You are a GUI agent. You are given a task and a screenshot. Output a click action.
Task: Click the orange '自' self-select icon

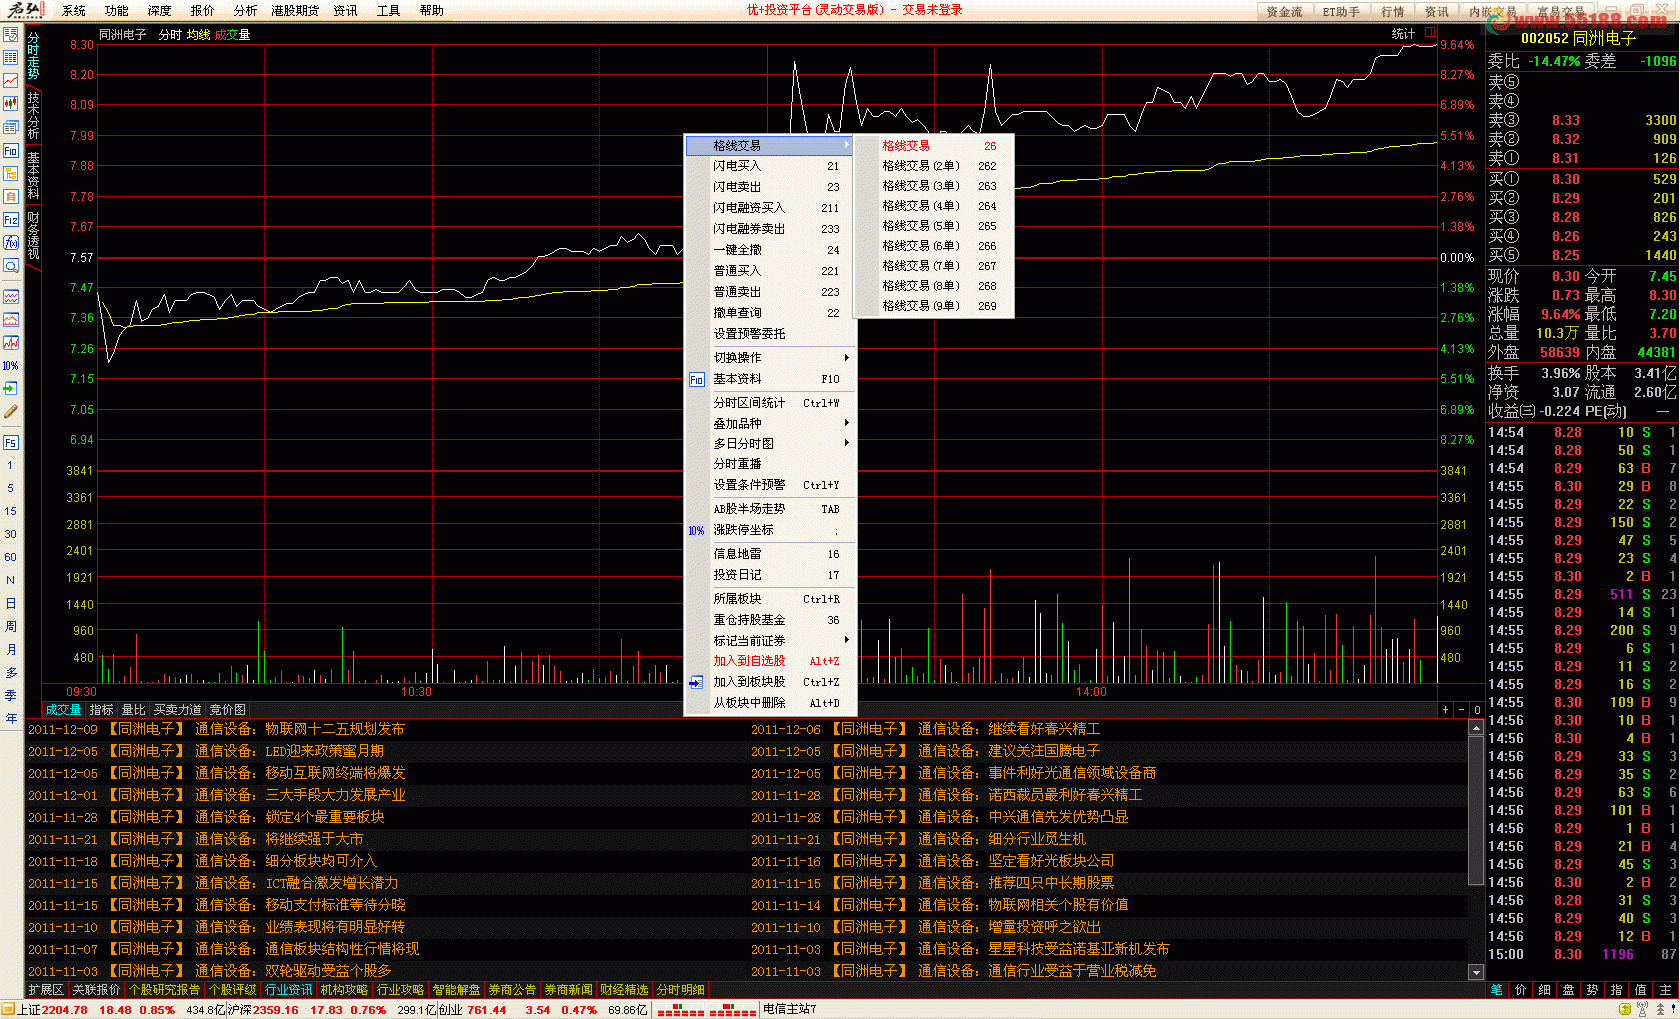click(x=11, y=197)
